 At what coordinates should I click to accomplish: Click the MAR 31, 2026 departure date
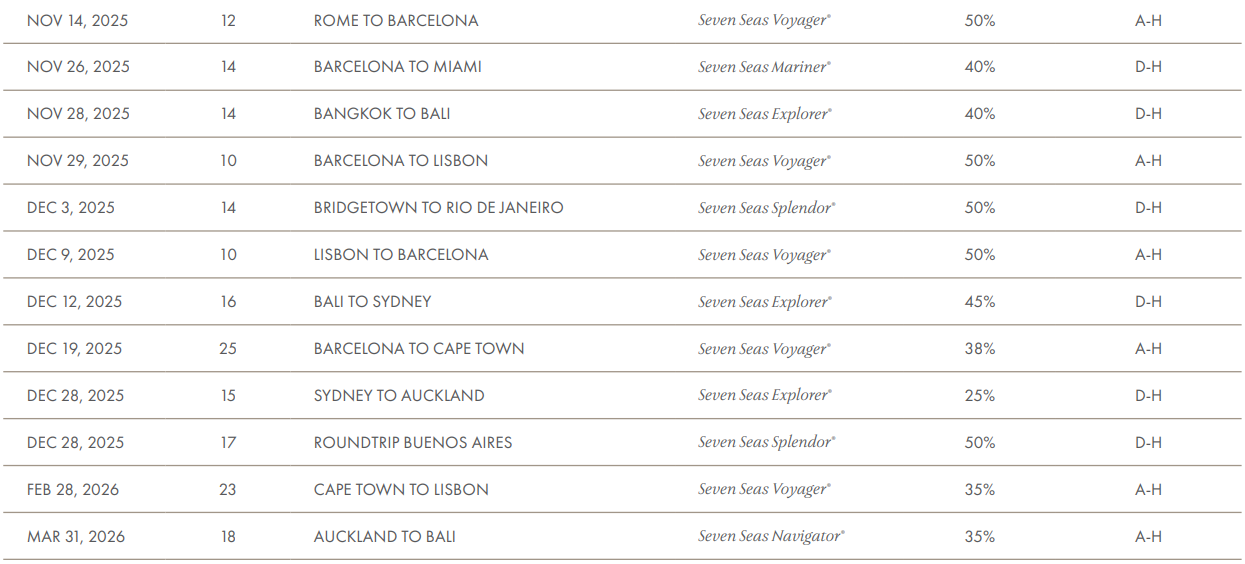(76, 537)
